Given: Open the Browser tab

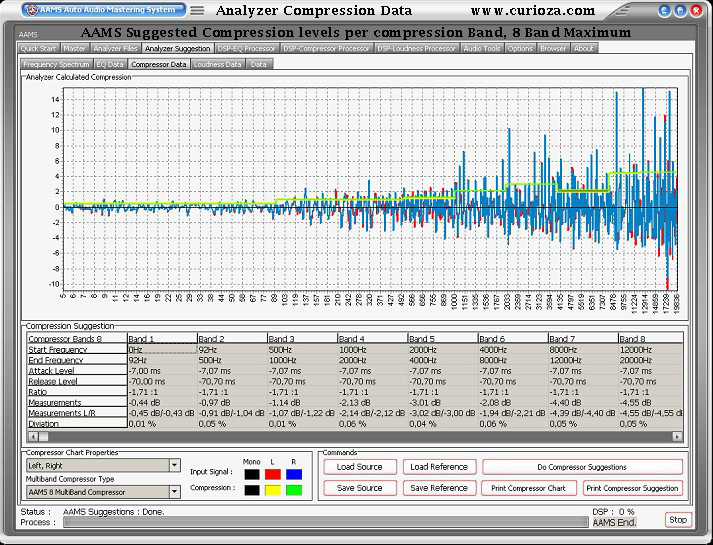Looking at the screenshot, I should click(x=553, y=48).
